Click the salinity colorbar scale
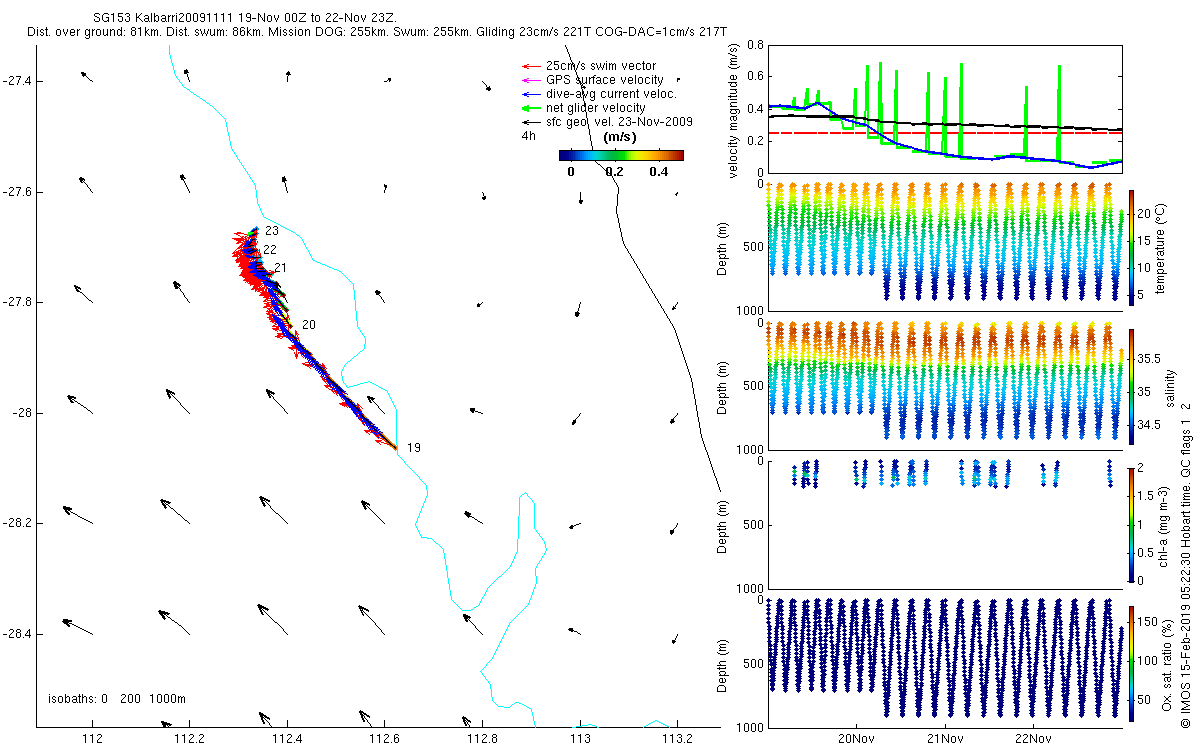The image size is (1200, 750). pyautogui.click(x=1131, y=385)
